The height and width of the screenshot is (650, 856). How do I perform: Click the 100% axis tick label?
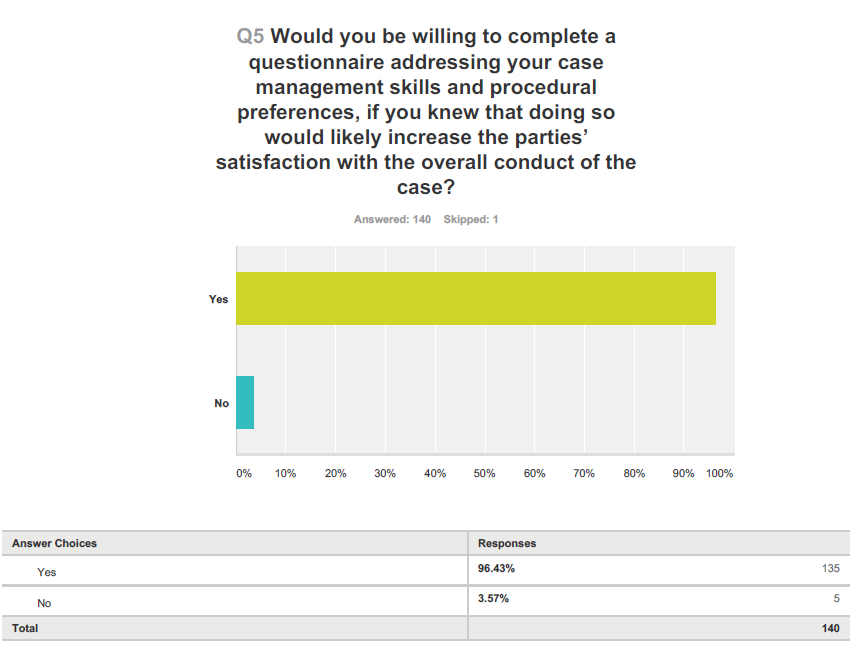pos(719,473)
